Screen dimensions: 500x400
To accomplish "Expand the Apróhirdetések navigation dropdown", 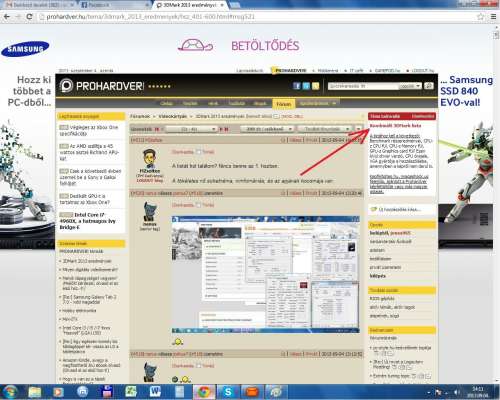I will [317, 104].
